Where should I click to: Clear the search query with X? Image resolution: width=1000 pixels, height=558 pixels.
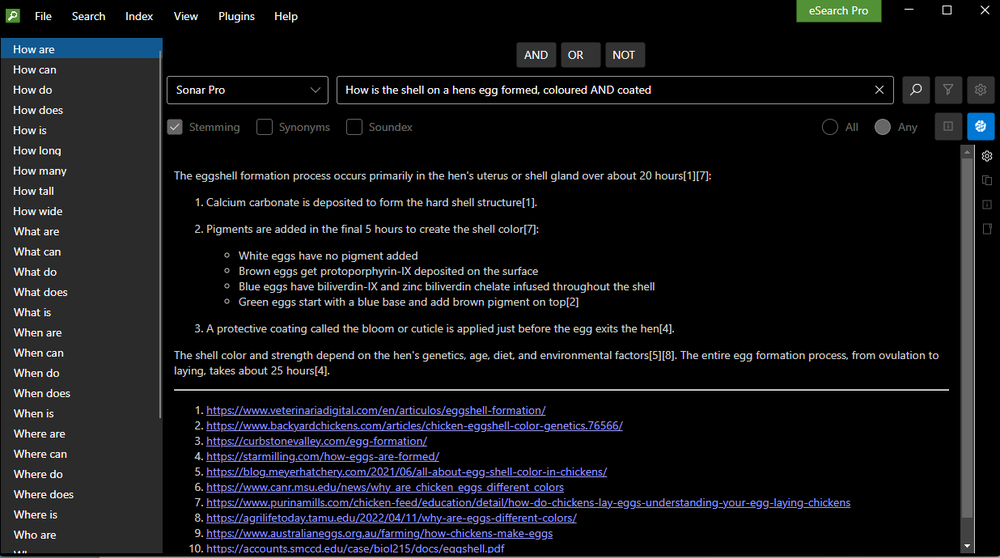pos(879,90)
